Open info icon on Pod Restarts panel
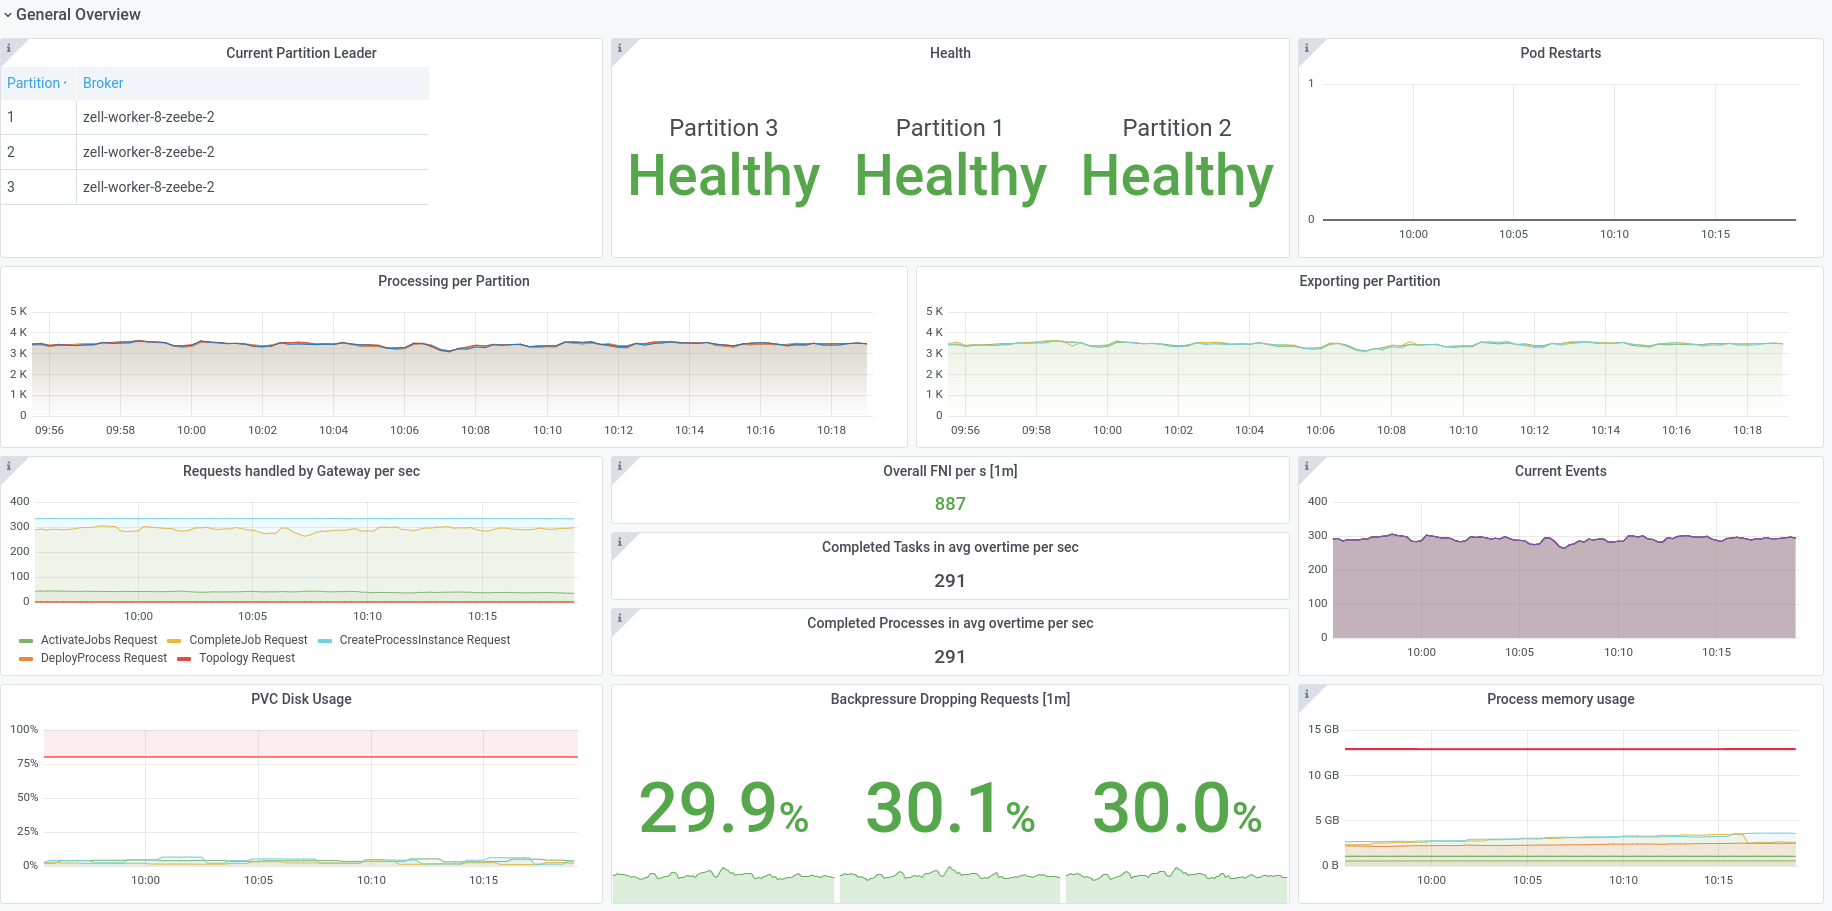The image size is (1832, 911). (1307, 48)
